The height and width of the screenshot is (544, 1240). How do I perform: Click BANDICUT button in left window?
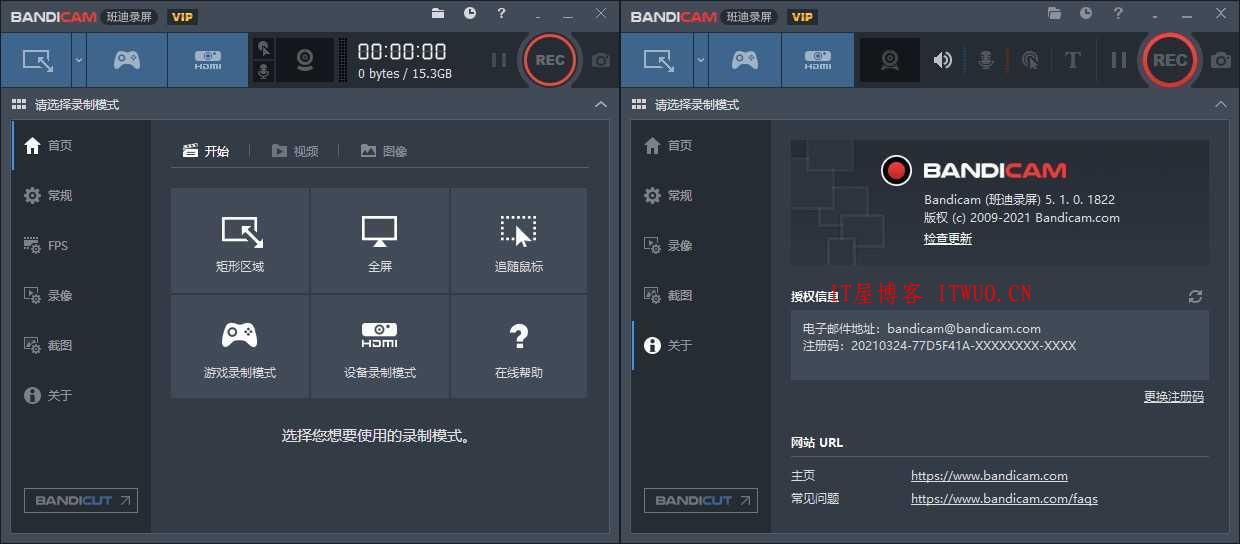click(x=81, y=500)
